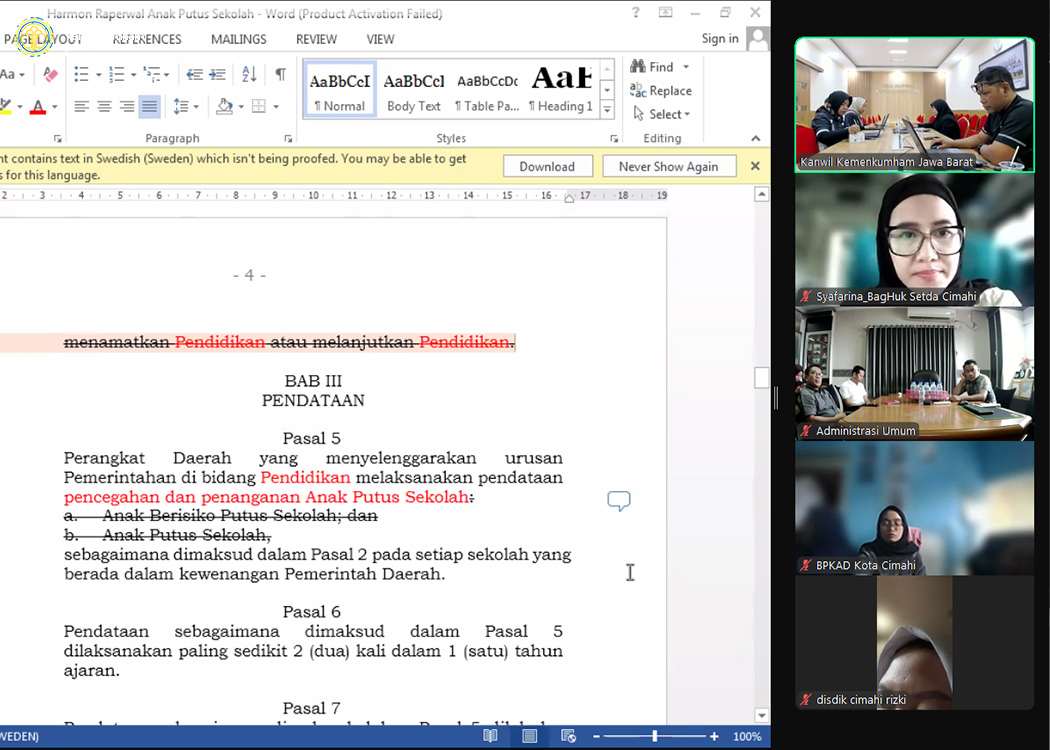
Task: Open the Select dropdown in Editing
Action: click(x=663, y=114)
